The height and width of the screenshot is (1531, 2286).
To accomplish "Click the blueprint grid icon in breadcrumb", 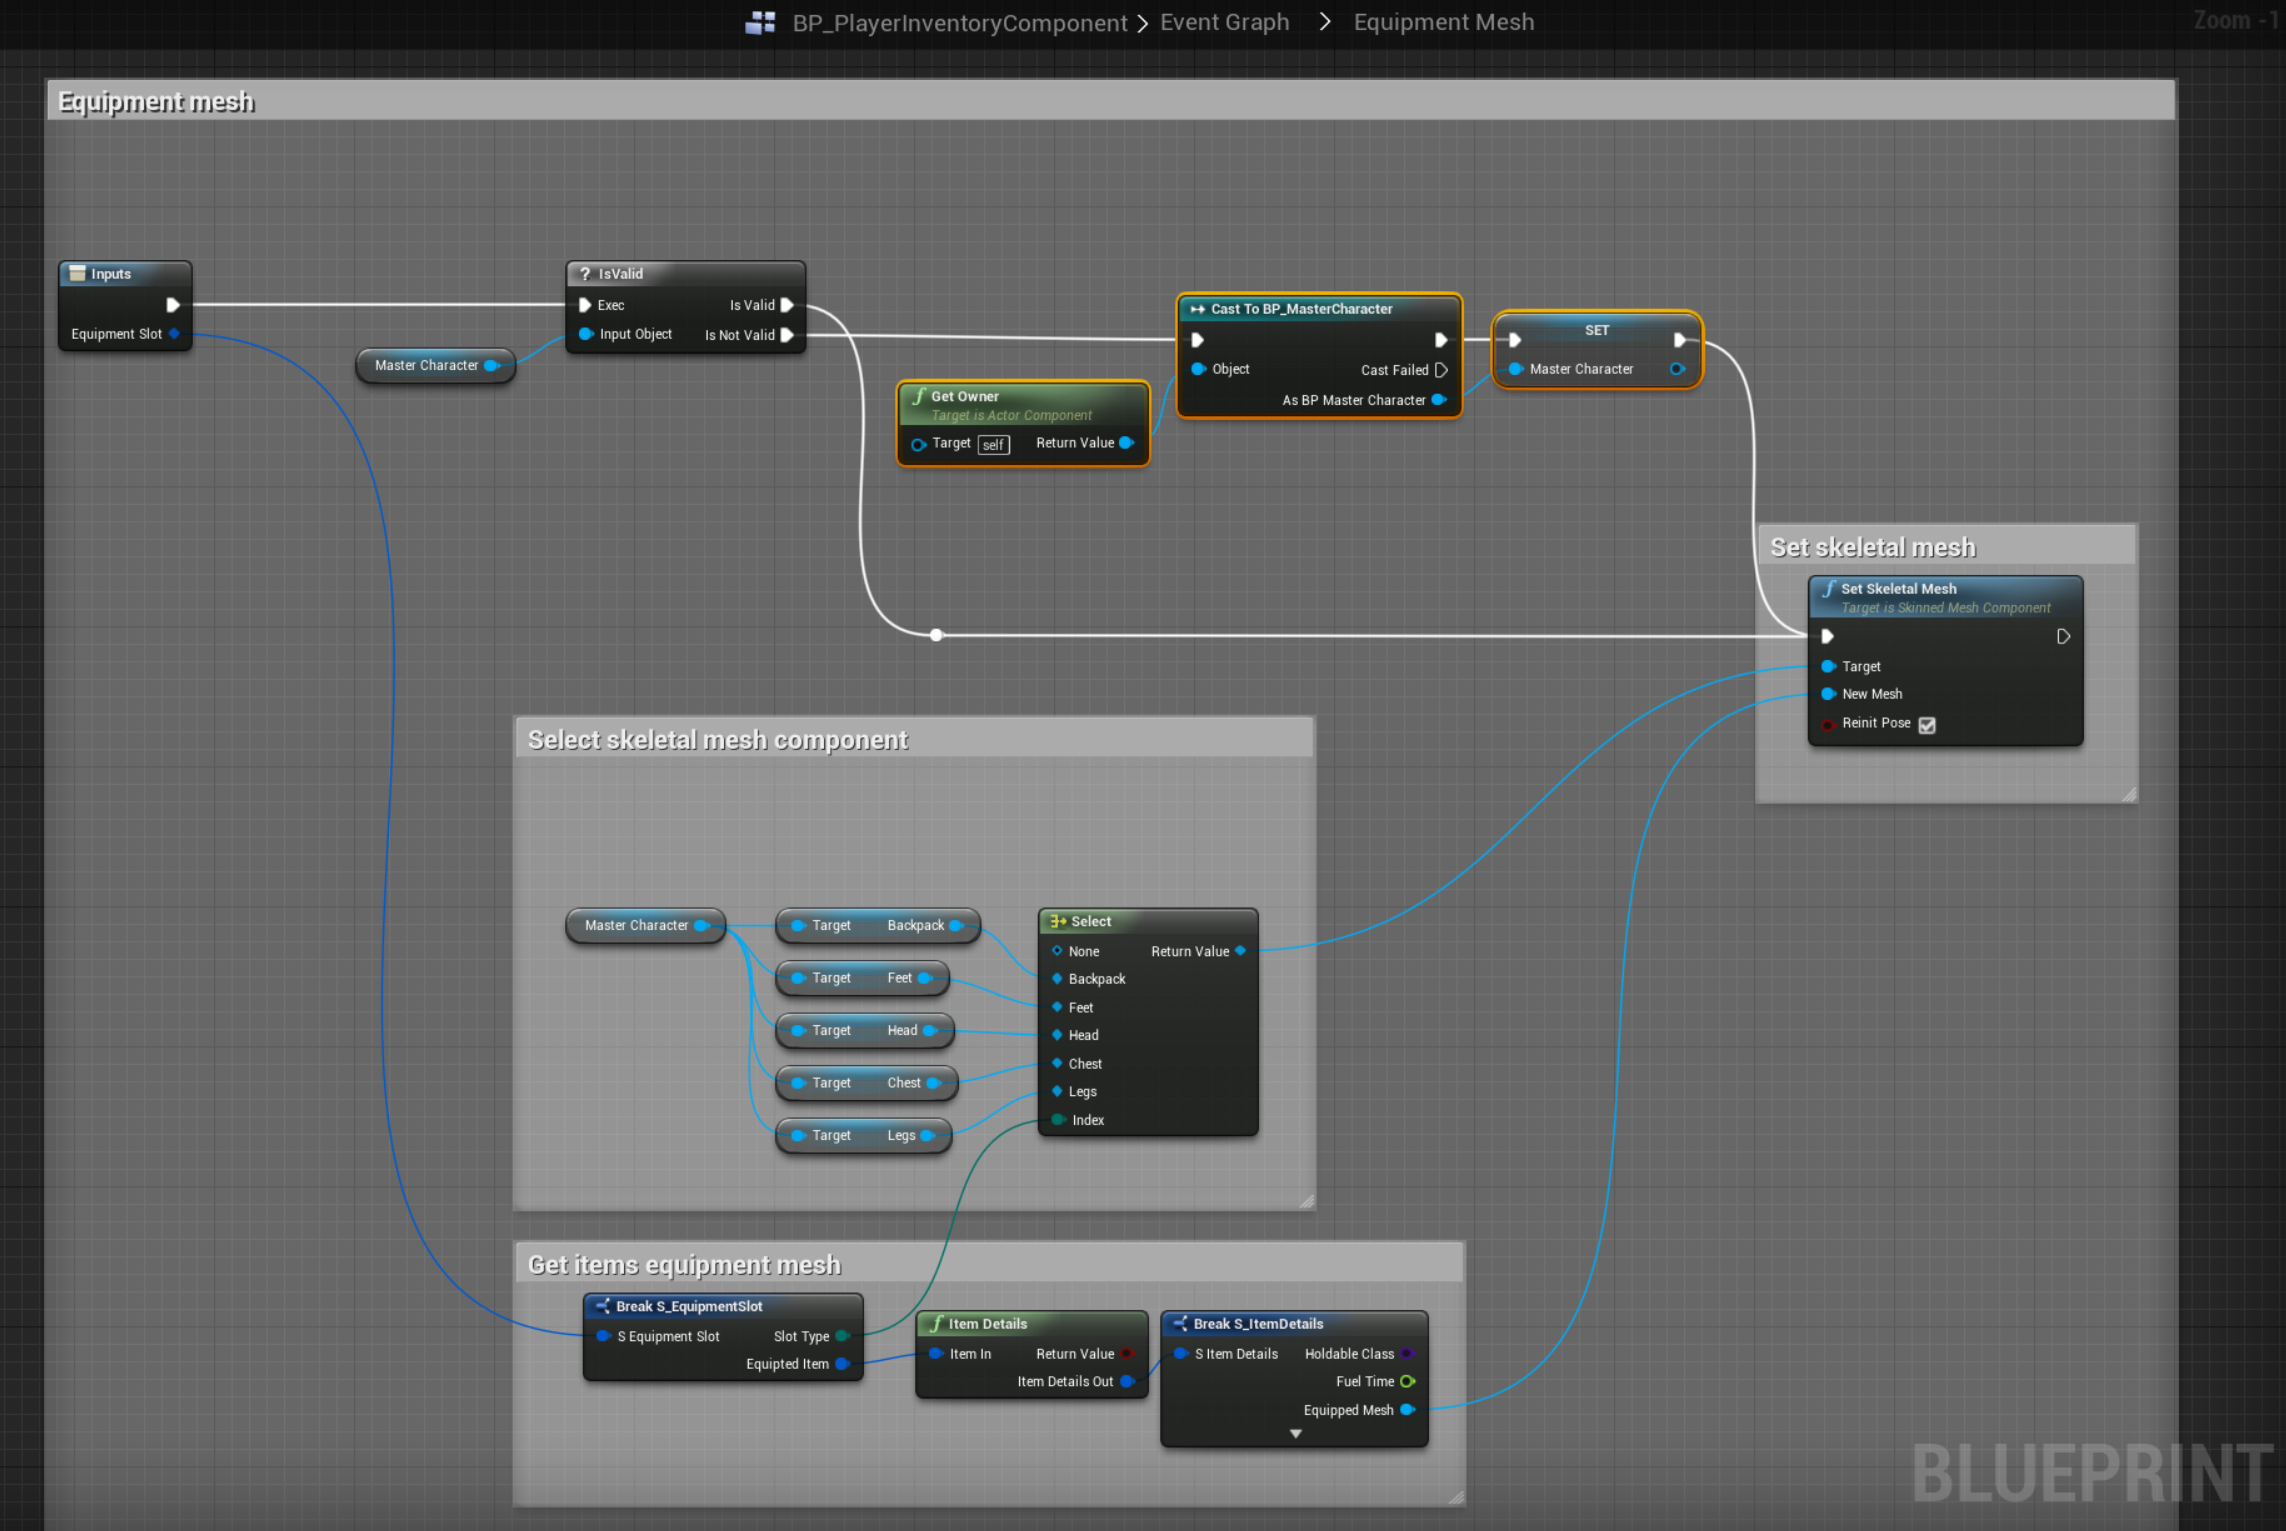I will click(760, 22).
